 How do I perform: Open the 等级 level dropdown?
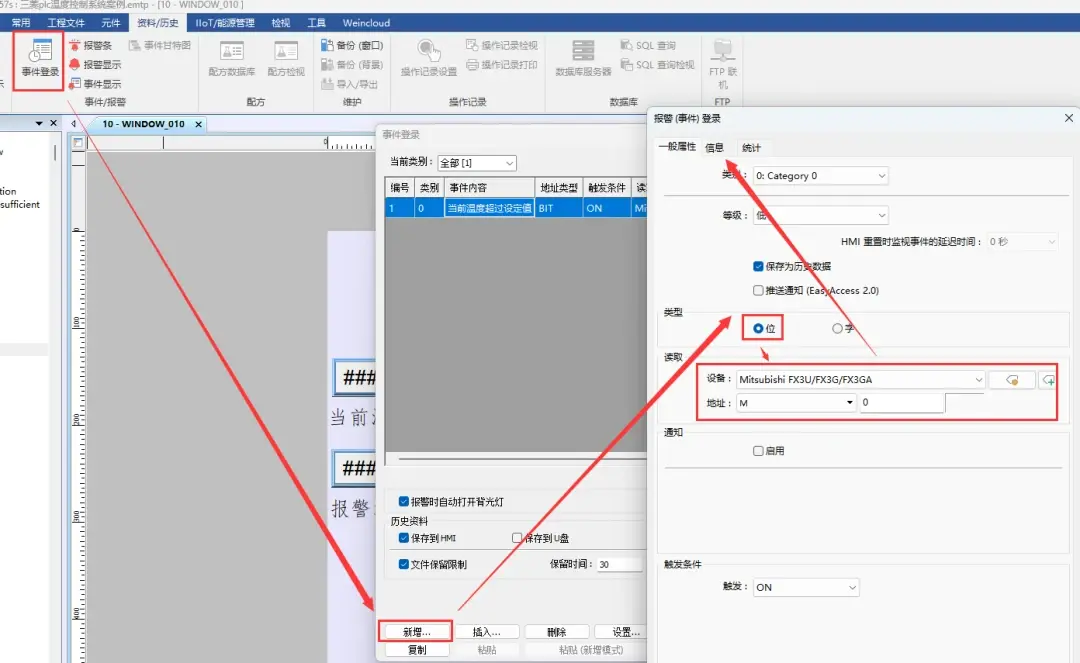(820, 215)
